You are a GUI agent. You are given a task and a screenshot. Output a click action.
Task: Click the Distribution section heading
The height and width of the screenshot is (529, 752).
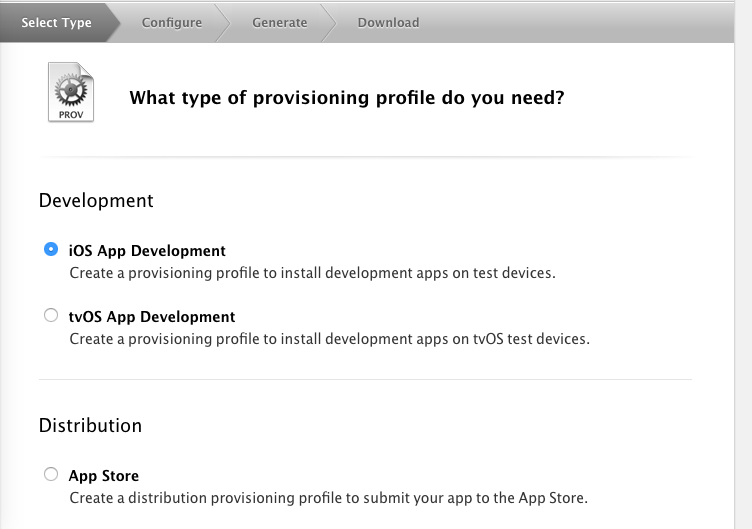point(90,425)
